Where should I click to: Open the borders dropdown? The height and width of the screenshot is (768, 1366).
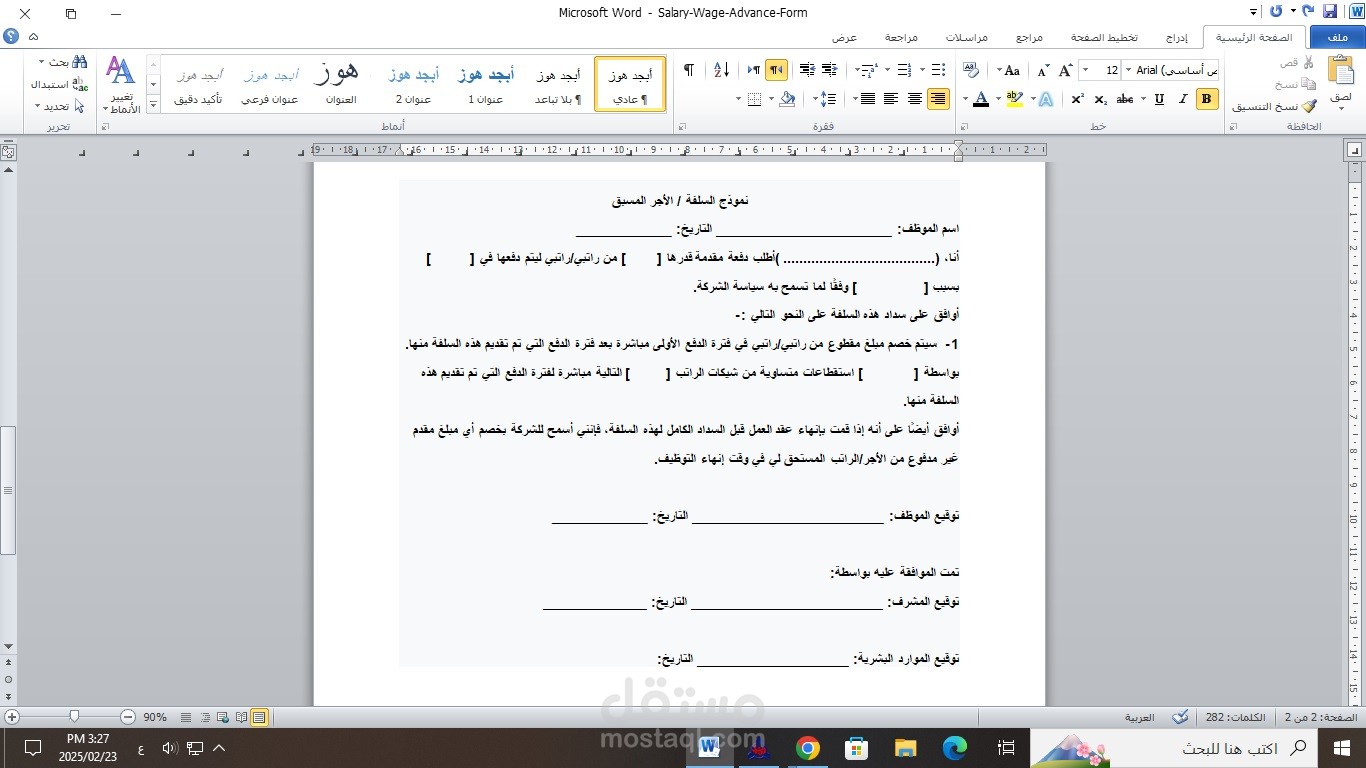click(740, 99)
